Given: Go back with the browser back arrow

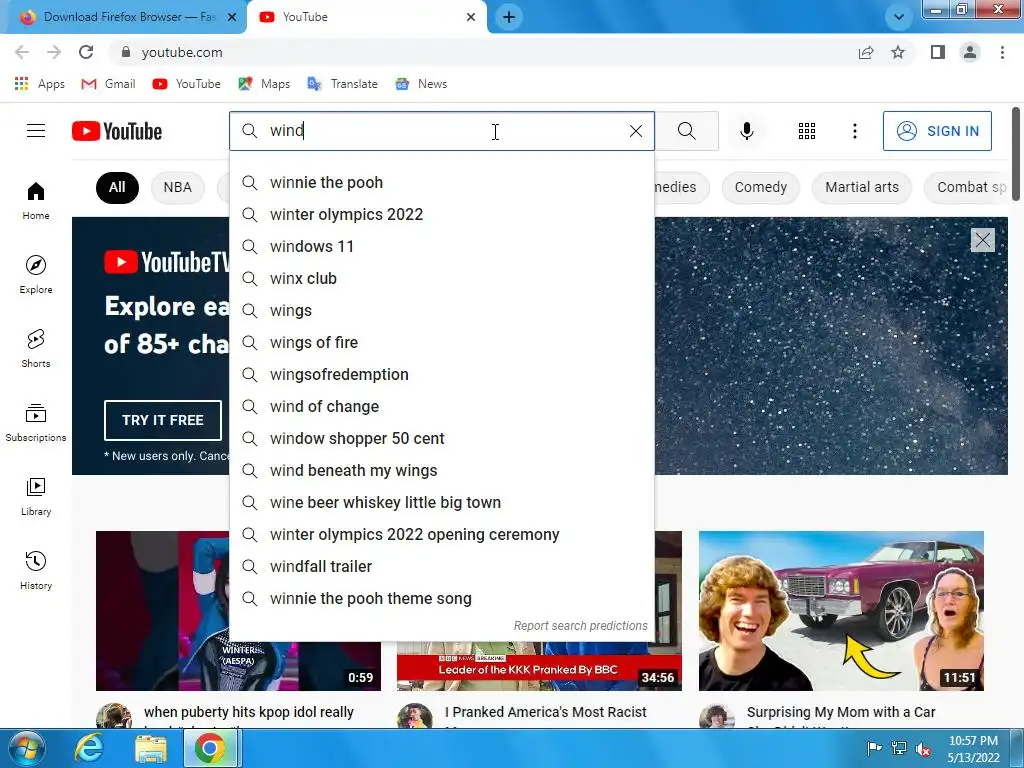Looking at the screenshot, I should 22,52.
